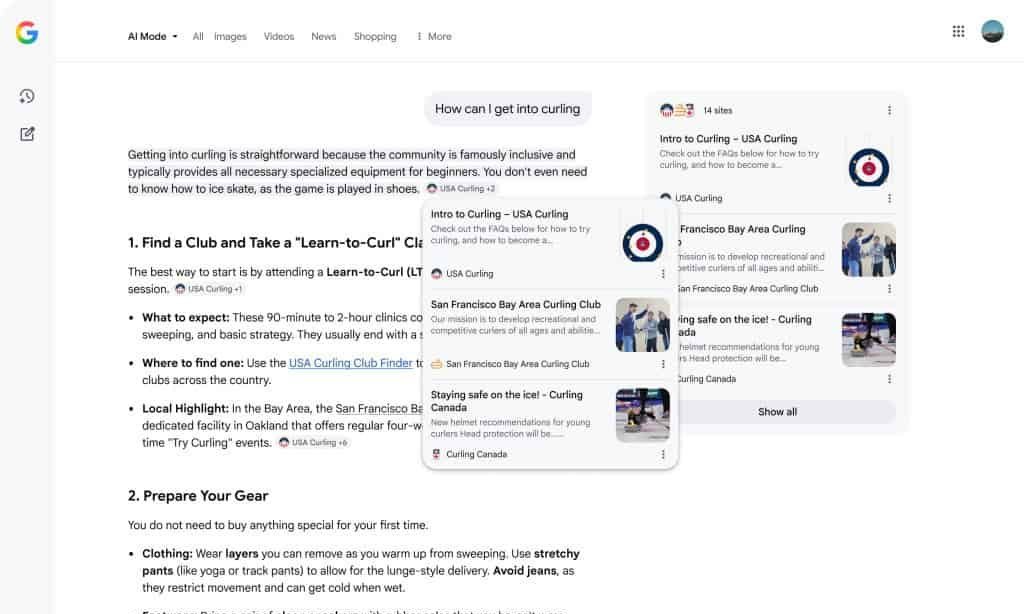Open three-dot menu for Curling Canada popup result
1024x614 pixels.
point(662,454)
